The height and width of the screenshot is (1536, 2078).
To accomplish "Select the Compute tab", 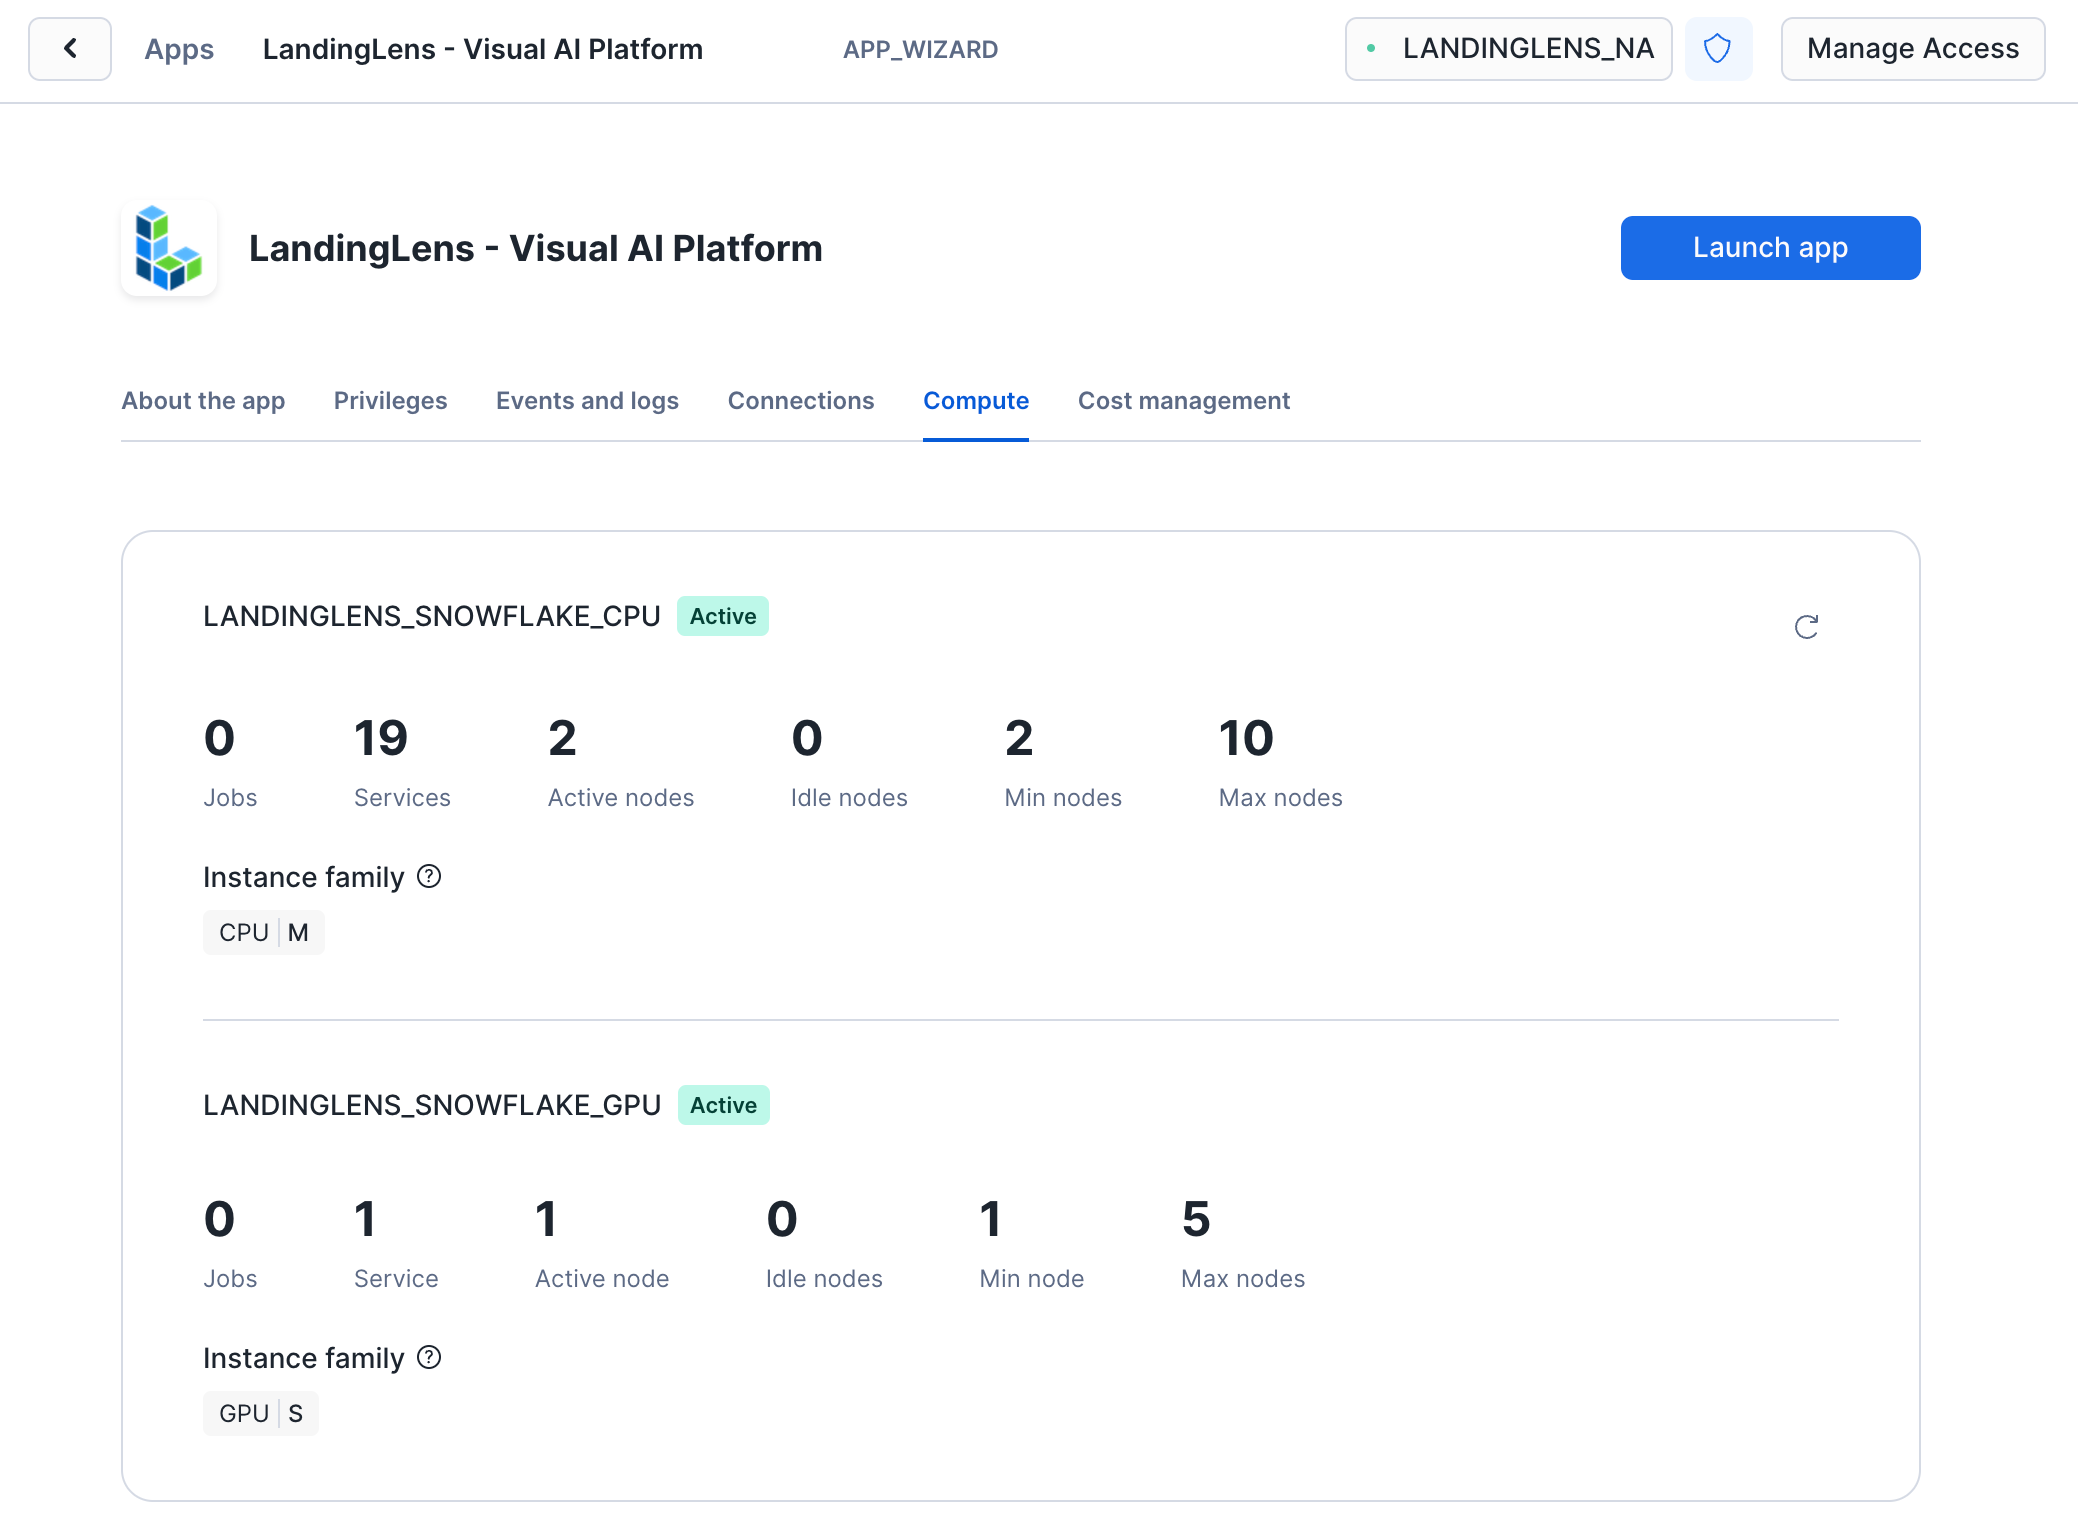I will coord(975,401).
